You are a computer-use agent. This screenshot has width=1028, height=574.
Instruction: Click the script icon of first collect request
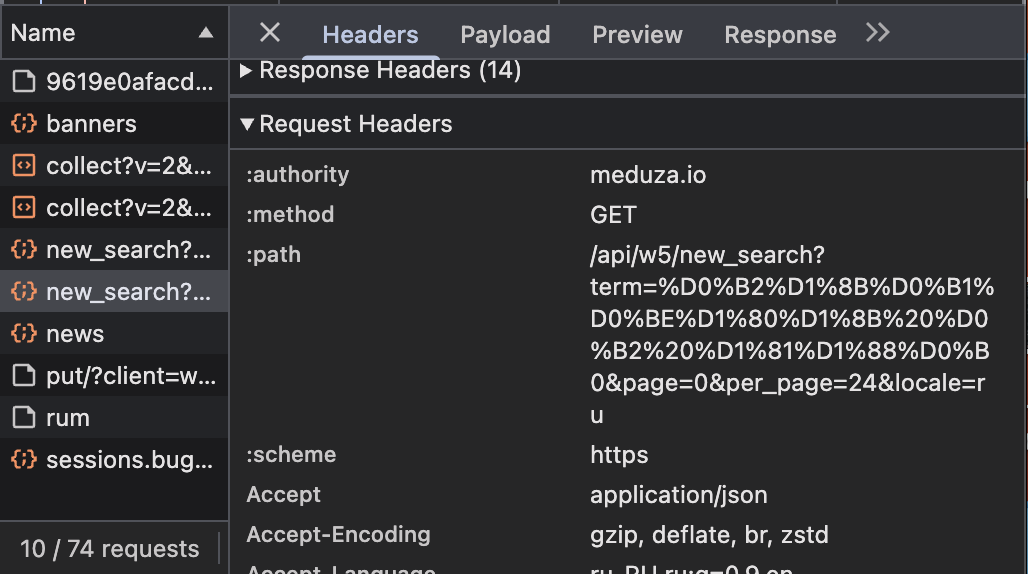coord(24,166)
